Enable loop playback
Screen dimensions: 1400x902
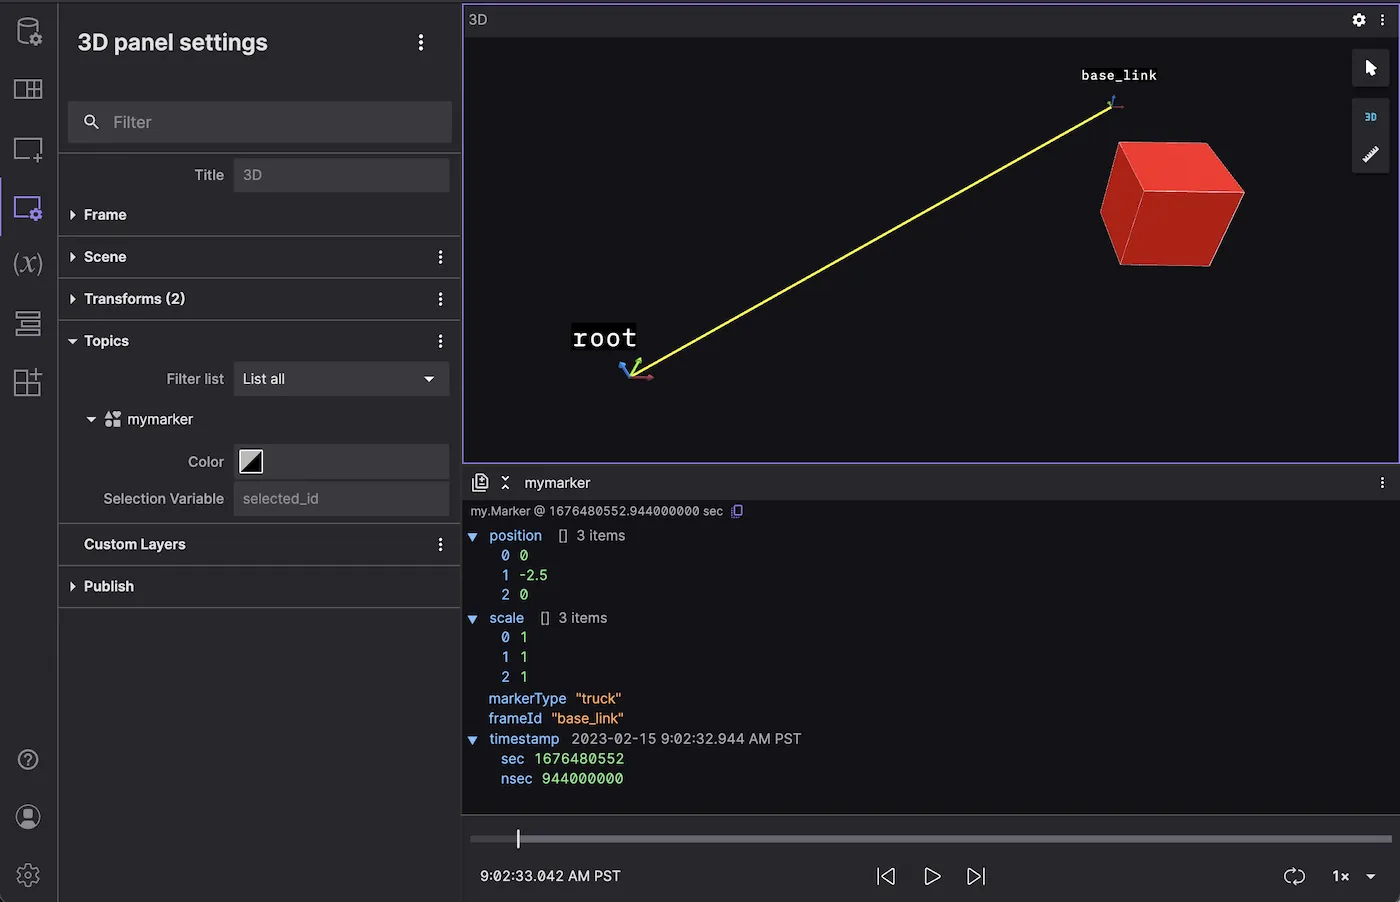[x=1294, y=876]
